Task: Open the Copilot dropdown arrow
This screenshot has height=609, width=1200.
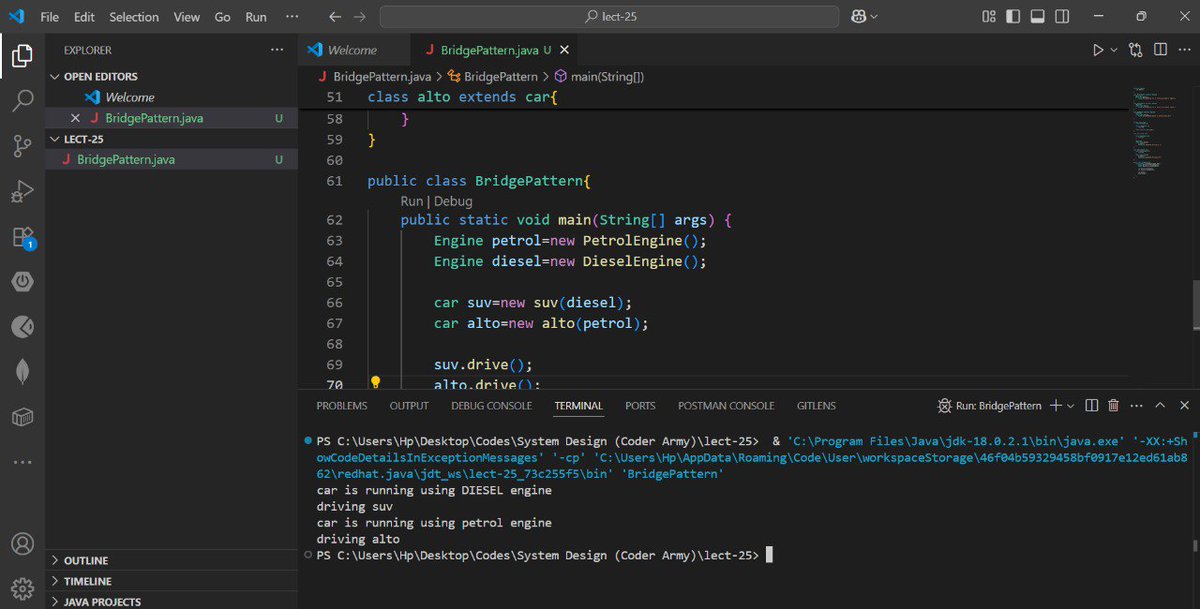Action: (874, 16)
